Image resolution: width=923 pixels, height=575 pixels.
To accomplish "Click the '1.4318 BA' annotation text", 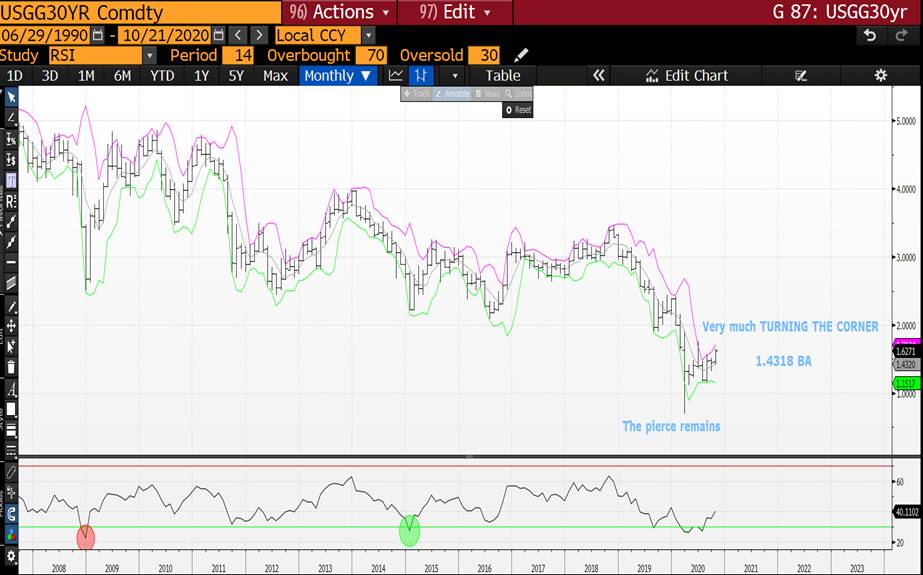I will pyautogui.click(x=783, y=361).
